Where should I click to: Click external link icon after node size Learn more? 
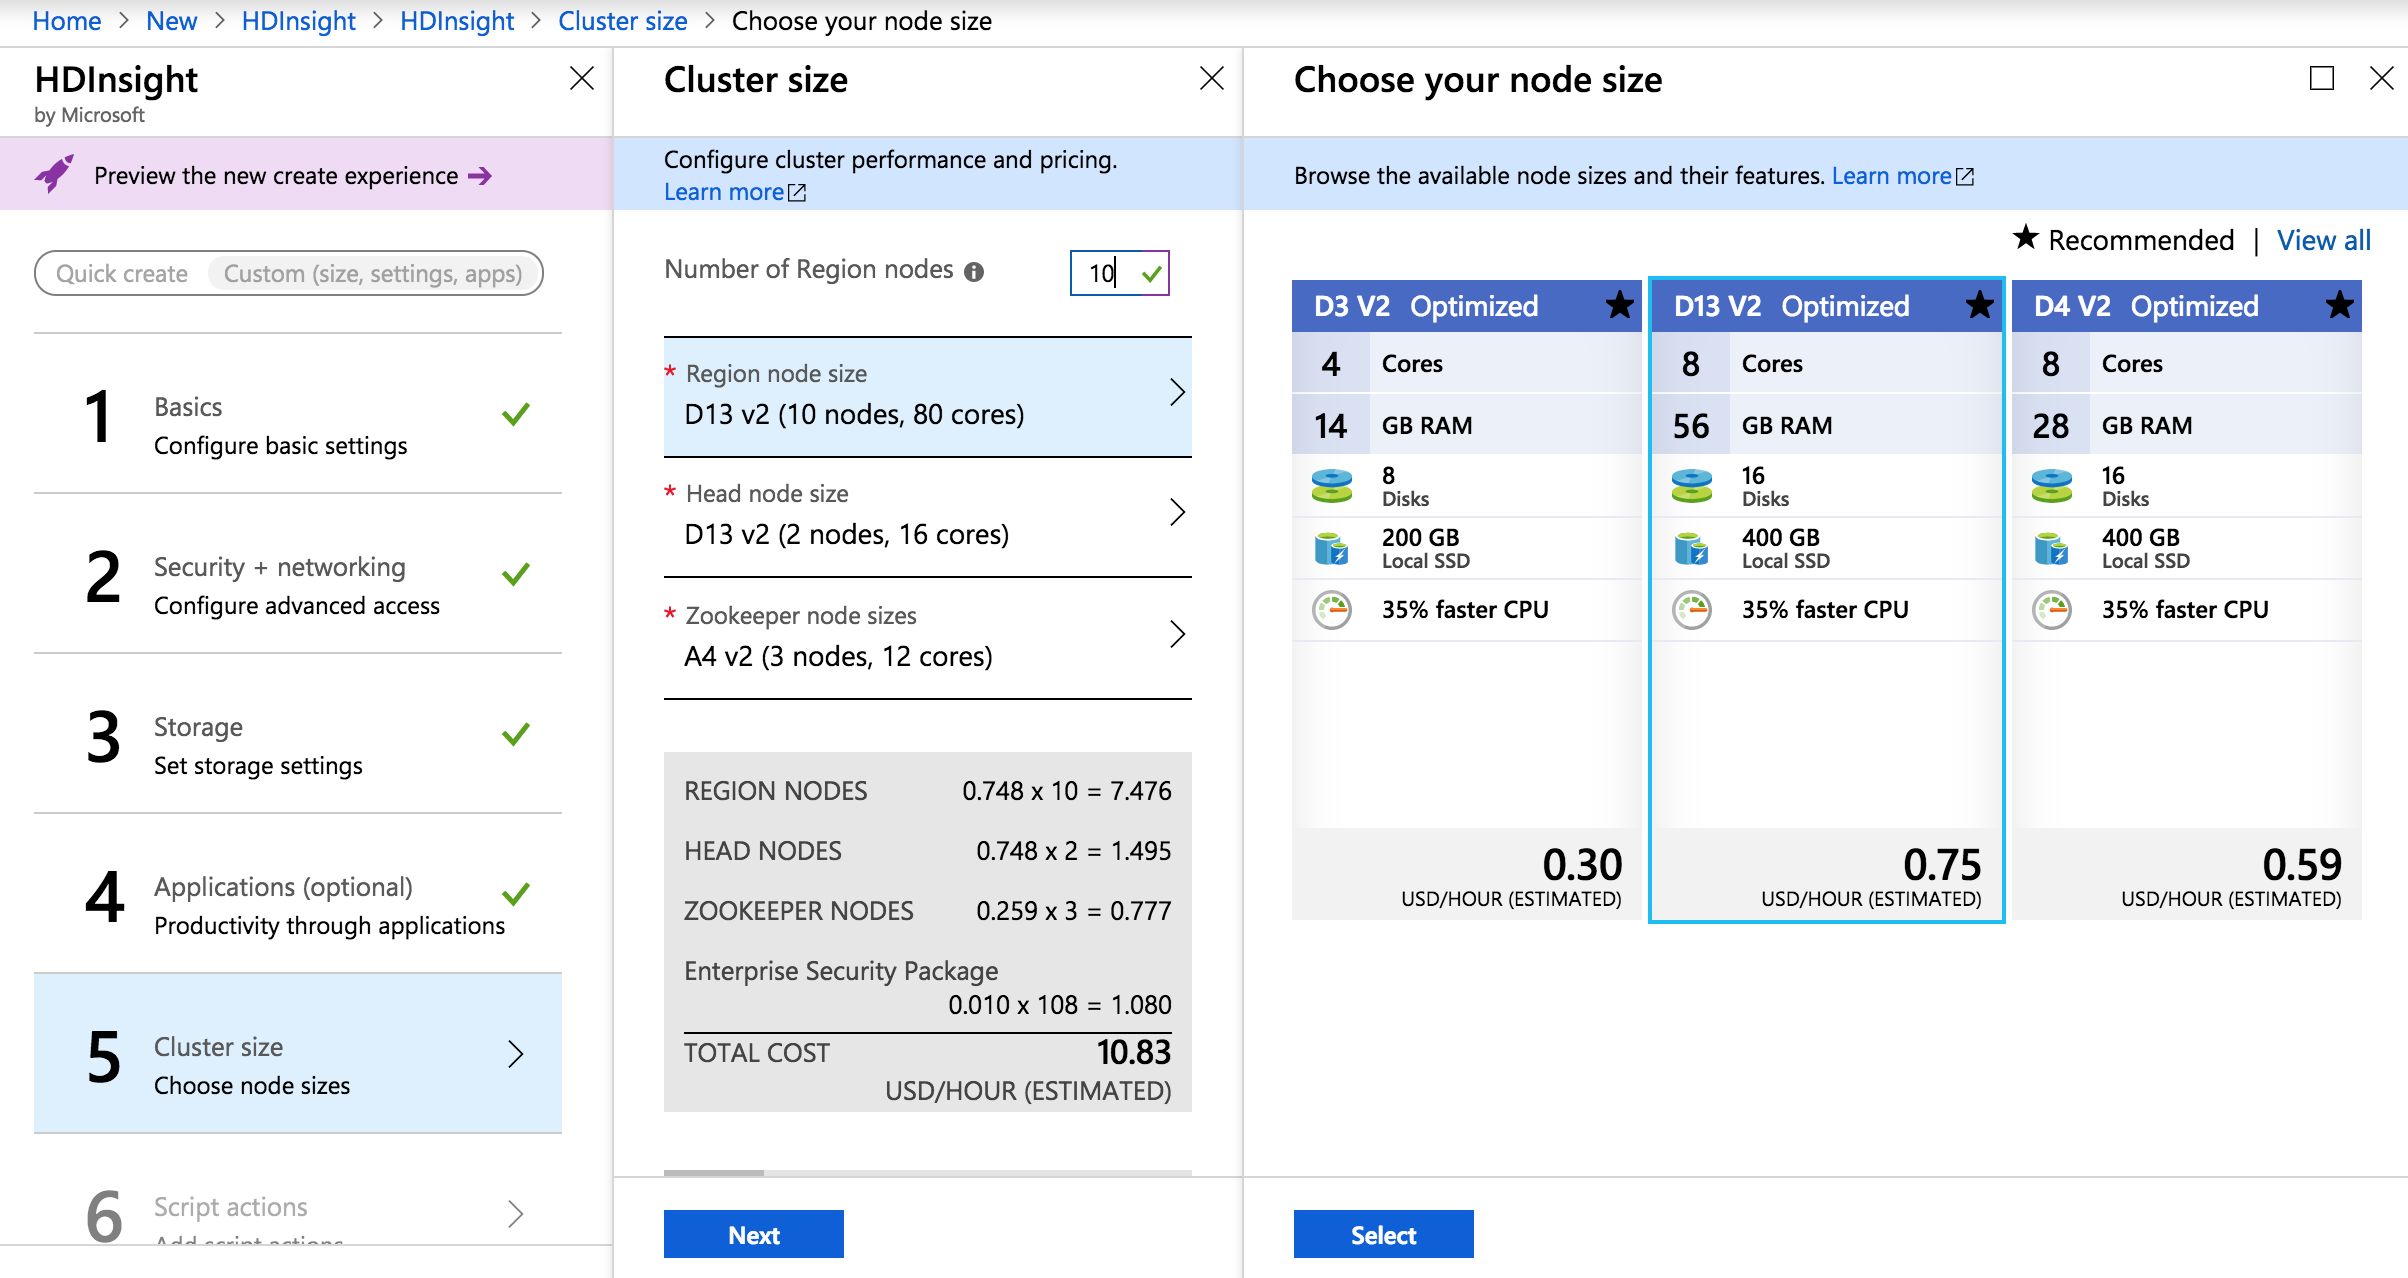point(1965,177)
